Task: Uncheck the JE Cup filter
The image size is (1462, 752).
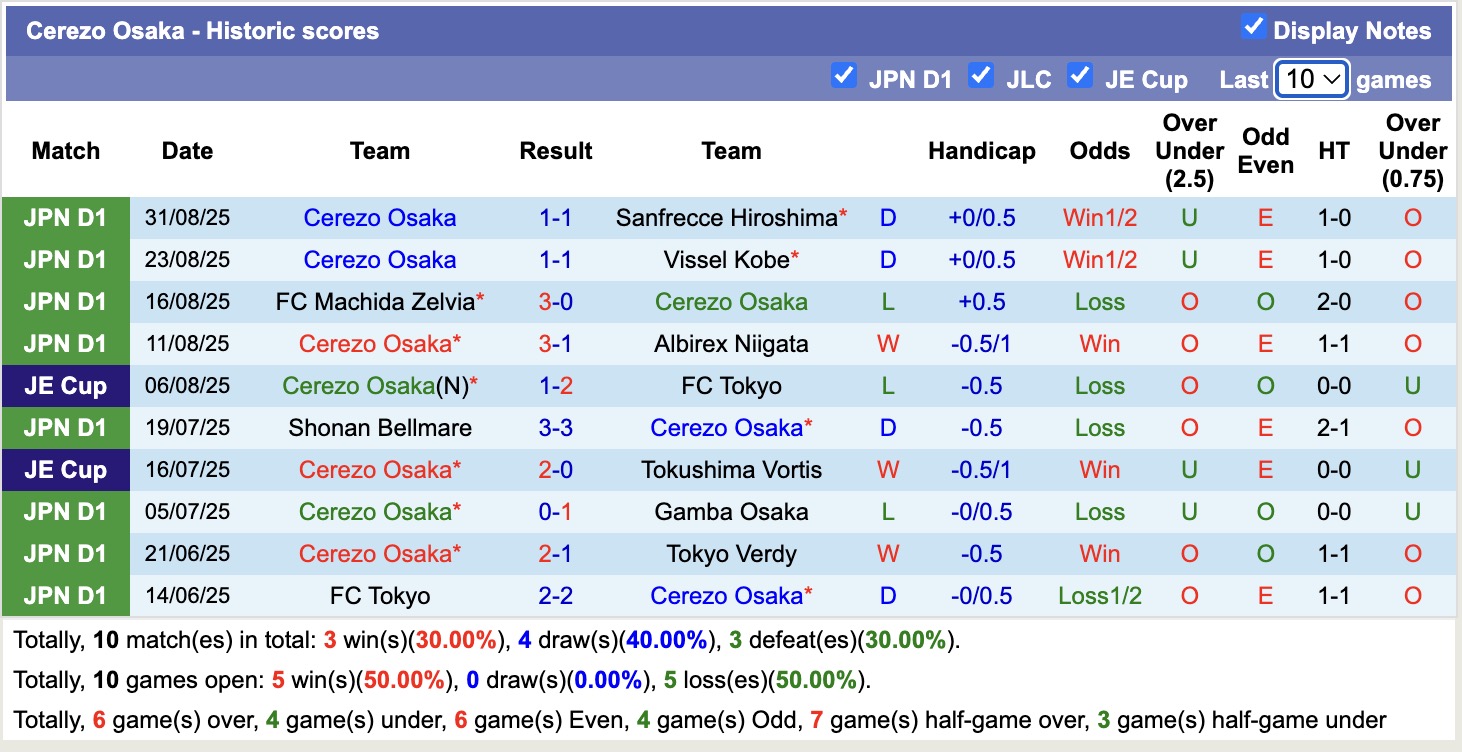Action: point(1080,75)
